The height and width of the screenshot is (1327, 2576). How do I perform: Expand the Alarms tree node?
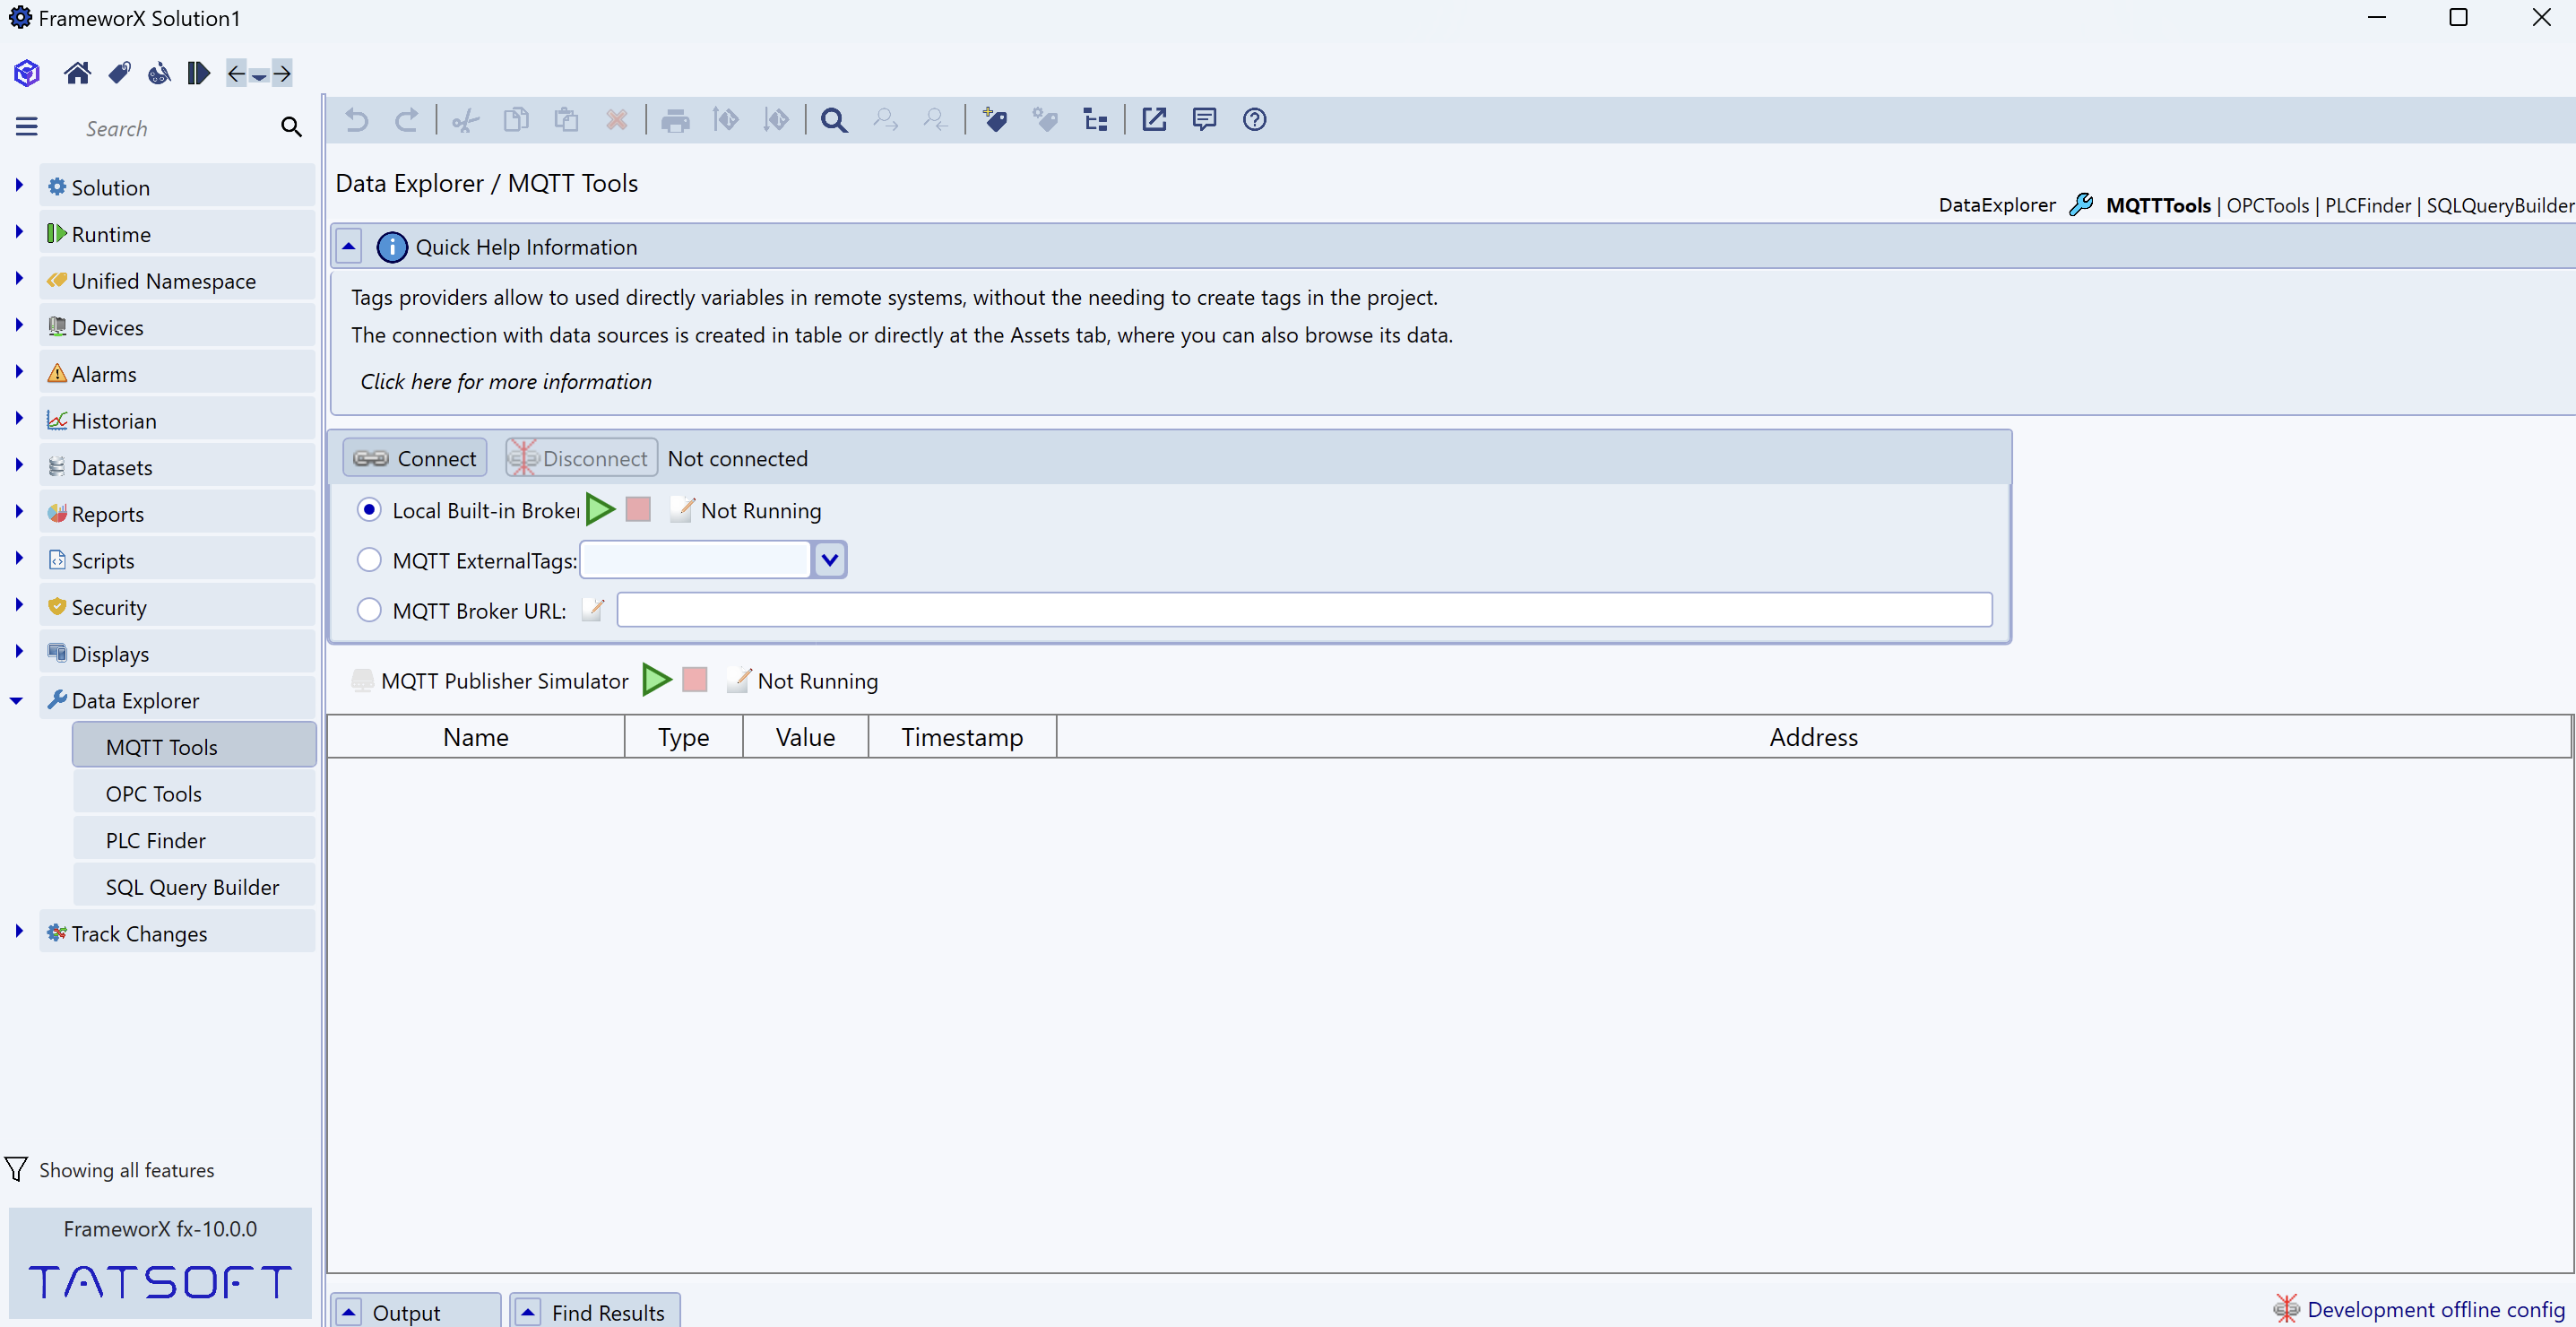pos(18,371)
